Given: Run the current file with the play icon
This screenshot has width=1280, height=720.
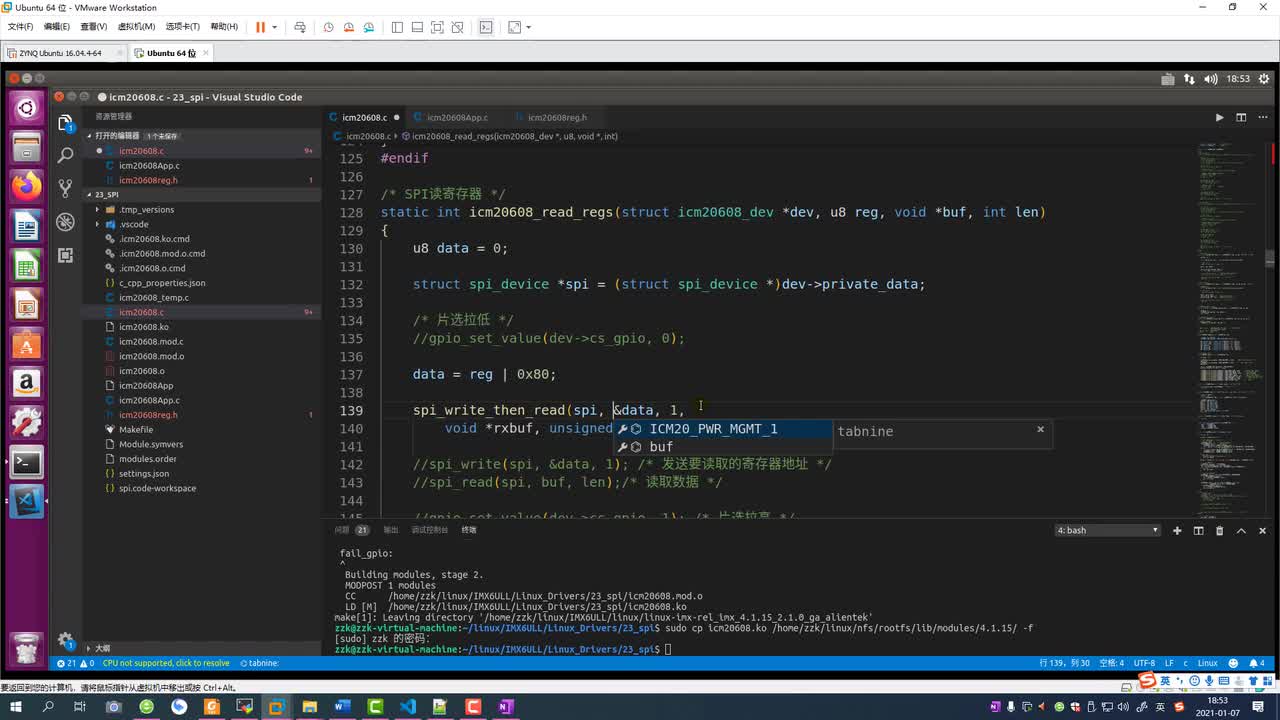Looking at the screenshot, I should coord(1219,117).
